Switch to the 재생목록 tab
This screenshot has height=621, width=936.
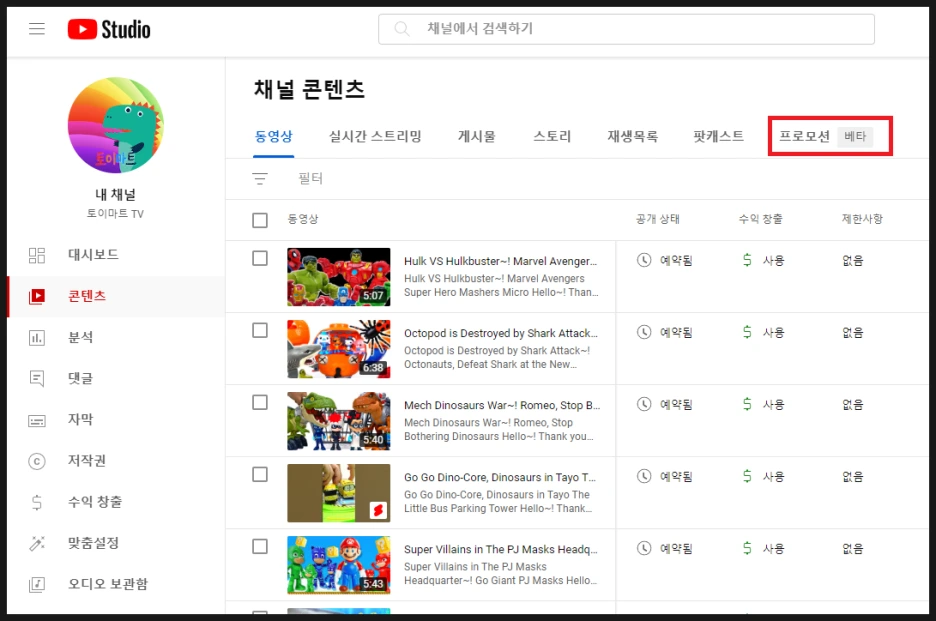click(x=633, y=137)
